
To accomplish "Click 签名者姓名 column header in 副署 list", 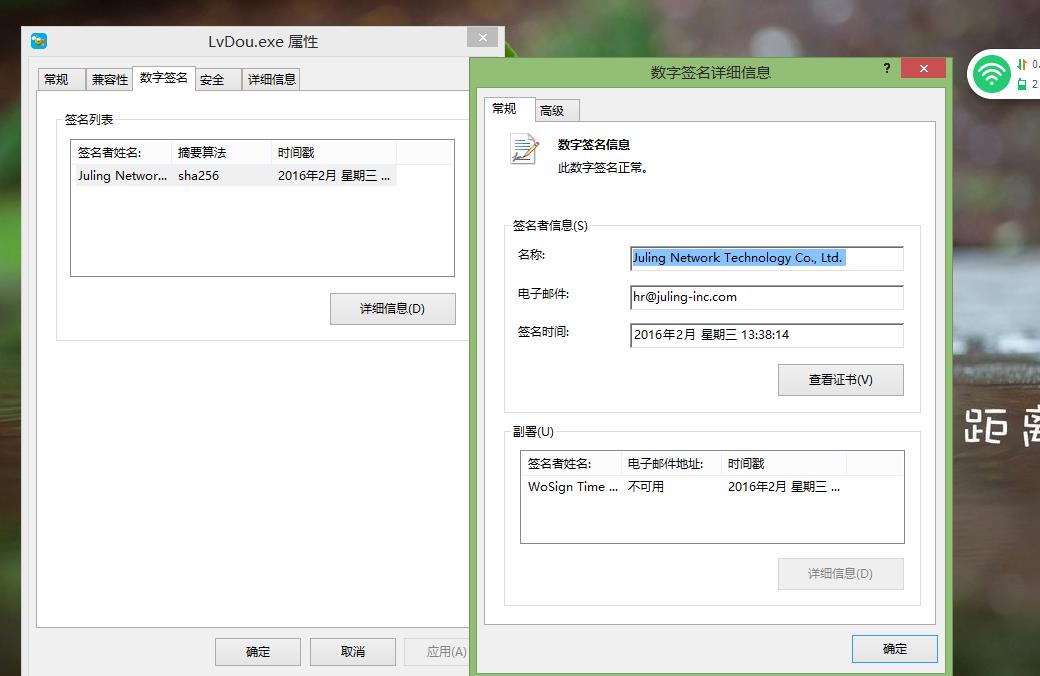I will tap(572, 463).
